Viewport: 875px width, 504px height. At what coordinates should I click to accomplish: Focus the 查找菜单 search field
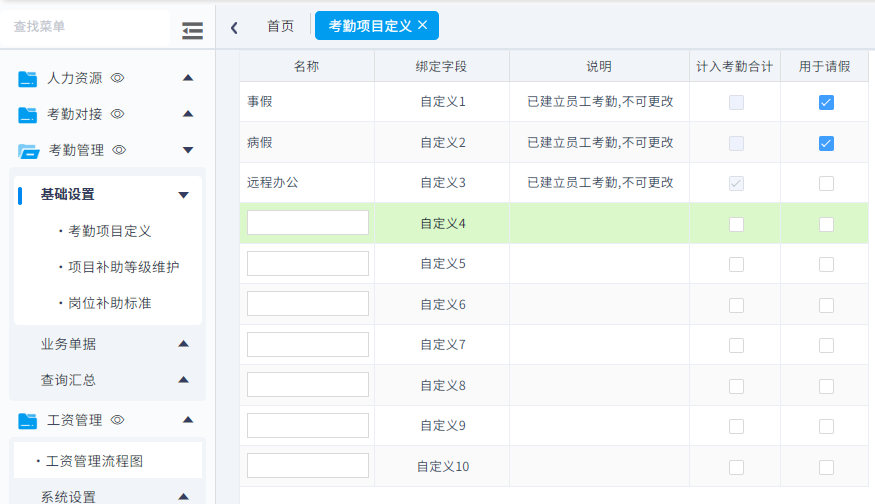85,27
